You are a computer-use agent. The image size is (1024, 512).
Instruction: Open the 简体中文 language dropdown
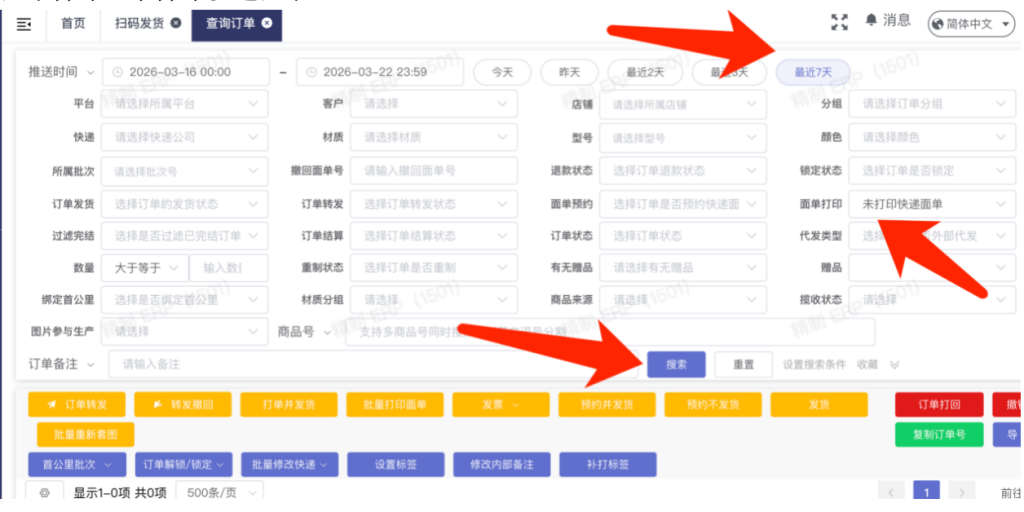[970, 23]
